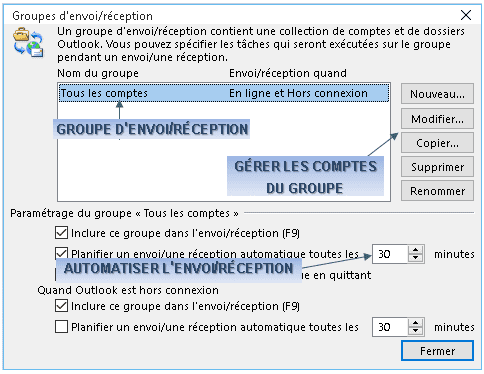Click the Copier... button
Screen dimensions: 484x374
point(437,143)
